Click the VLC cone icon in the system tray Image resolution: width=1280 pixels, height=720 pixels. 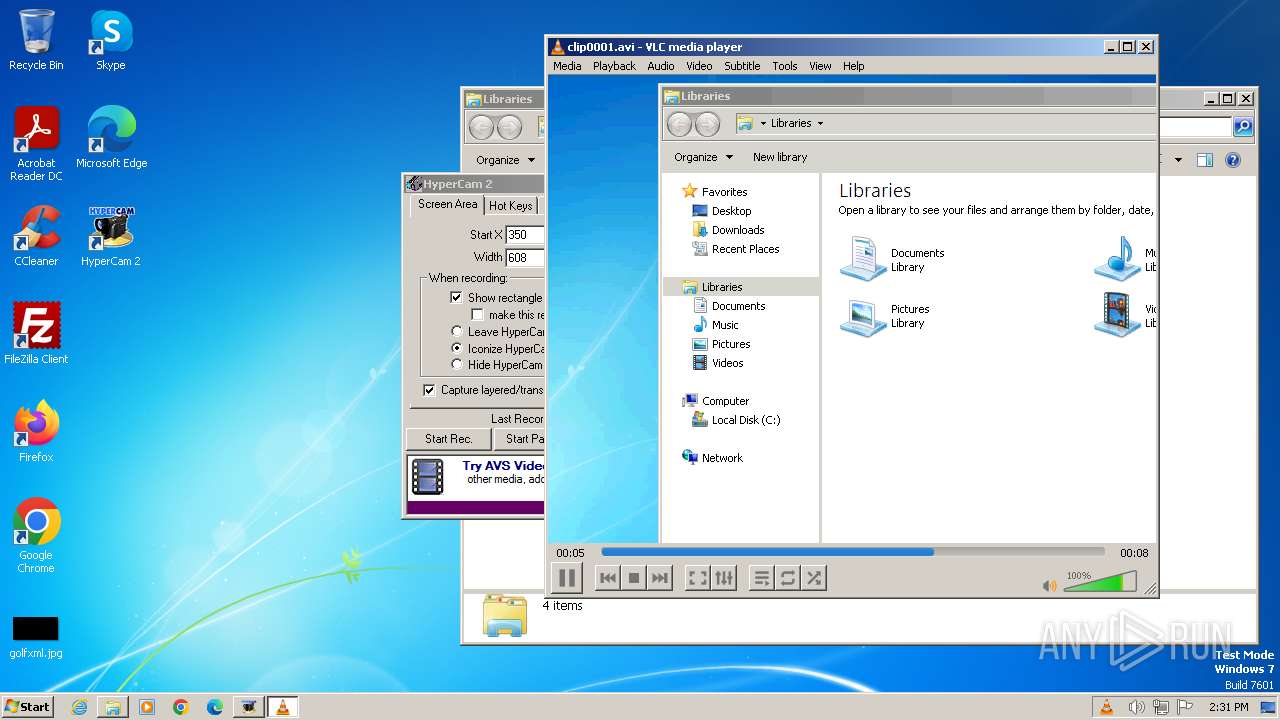coord(1106,707)
